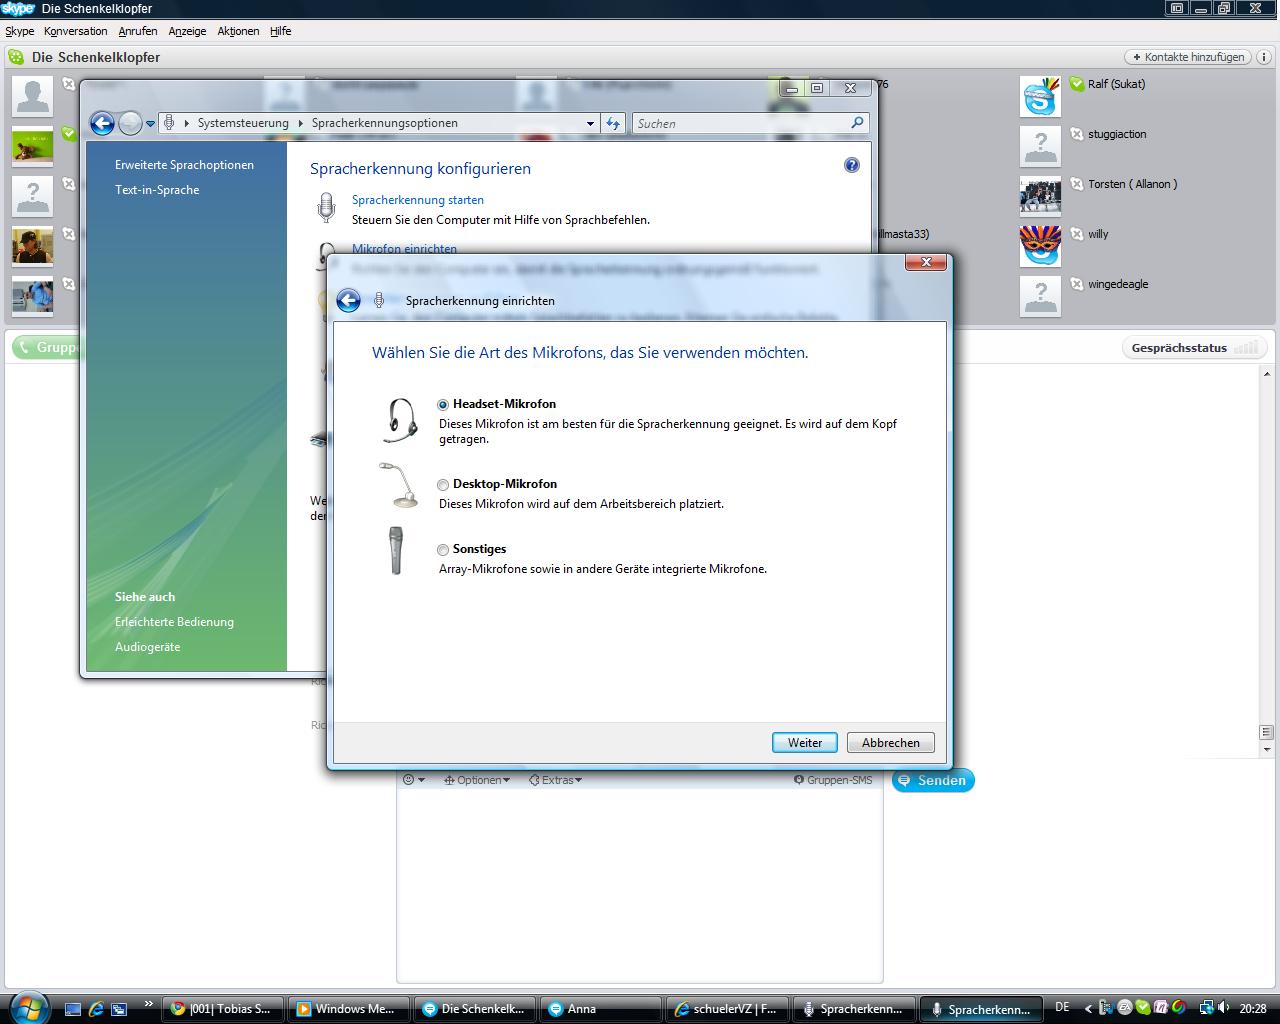
Task: Select the Desktop-Mikrofon radio button
Action: [443, 485]
